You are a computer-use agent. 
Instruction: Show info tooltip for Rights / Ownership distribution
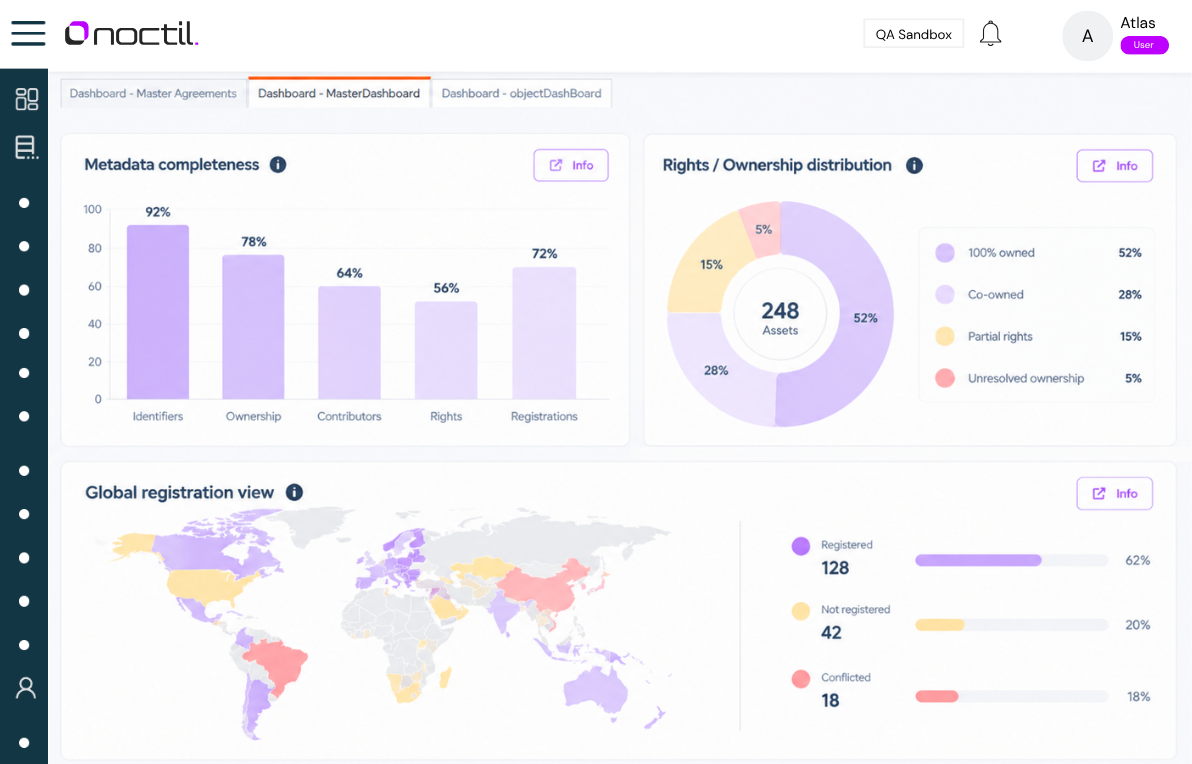(x=915, y=166)
